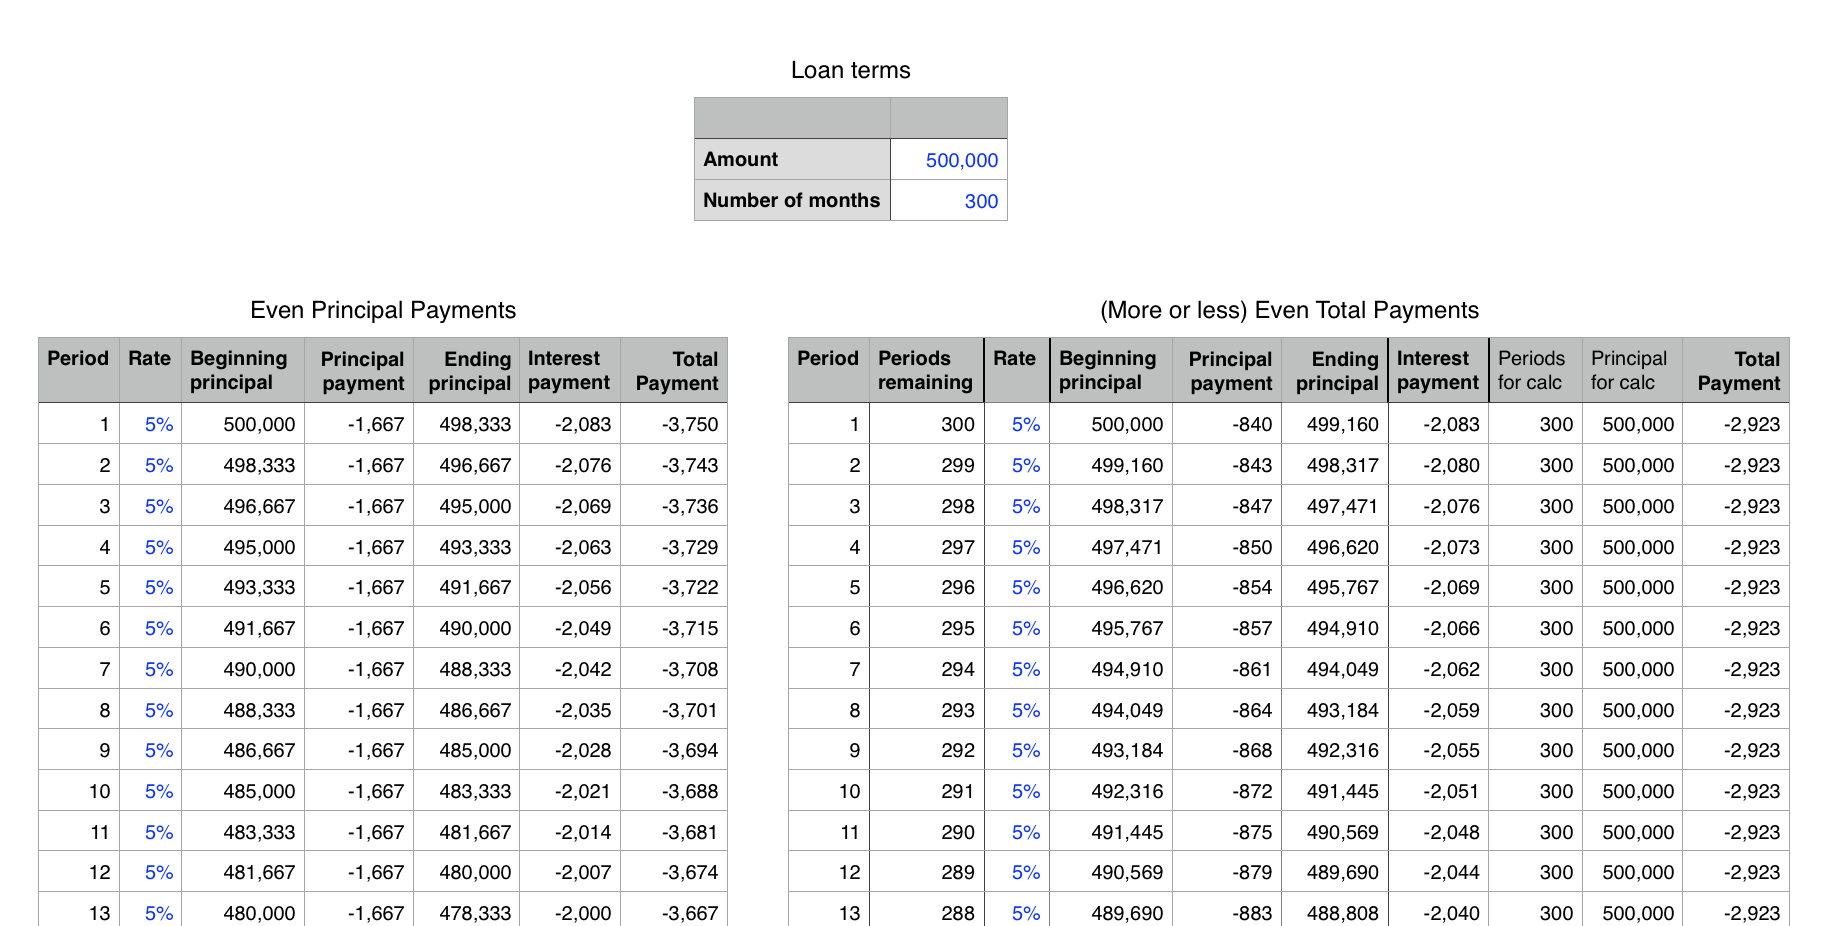Select the blue 300 Number of months value

(949, 200)
